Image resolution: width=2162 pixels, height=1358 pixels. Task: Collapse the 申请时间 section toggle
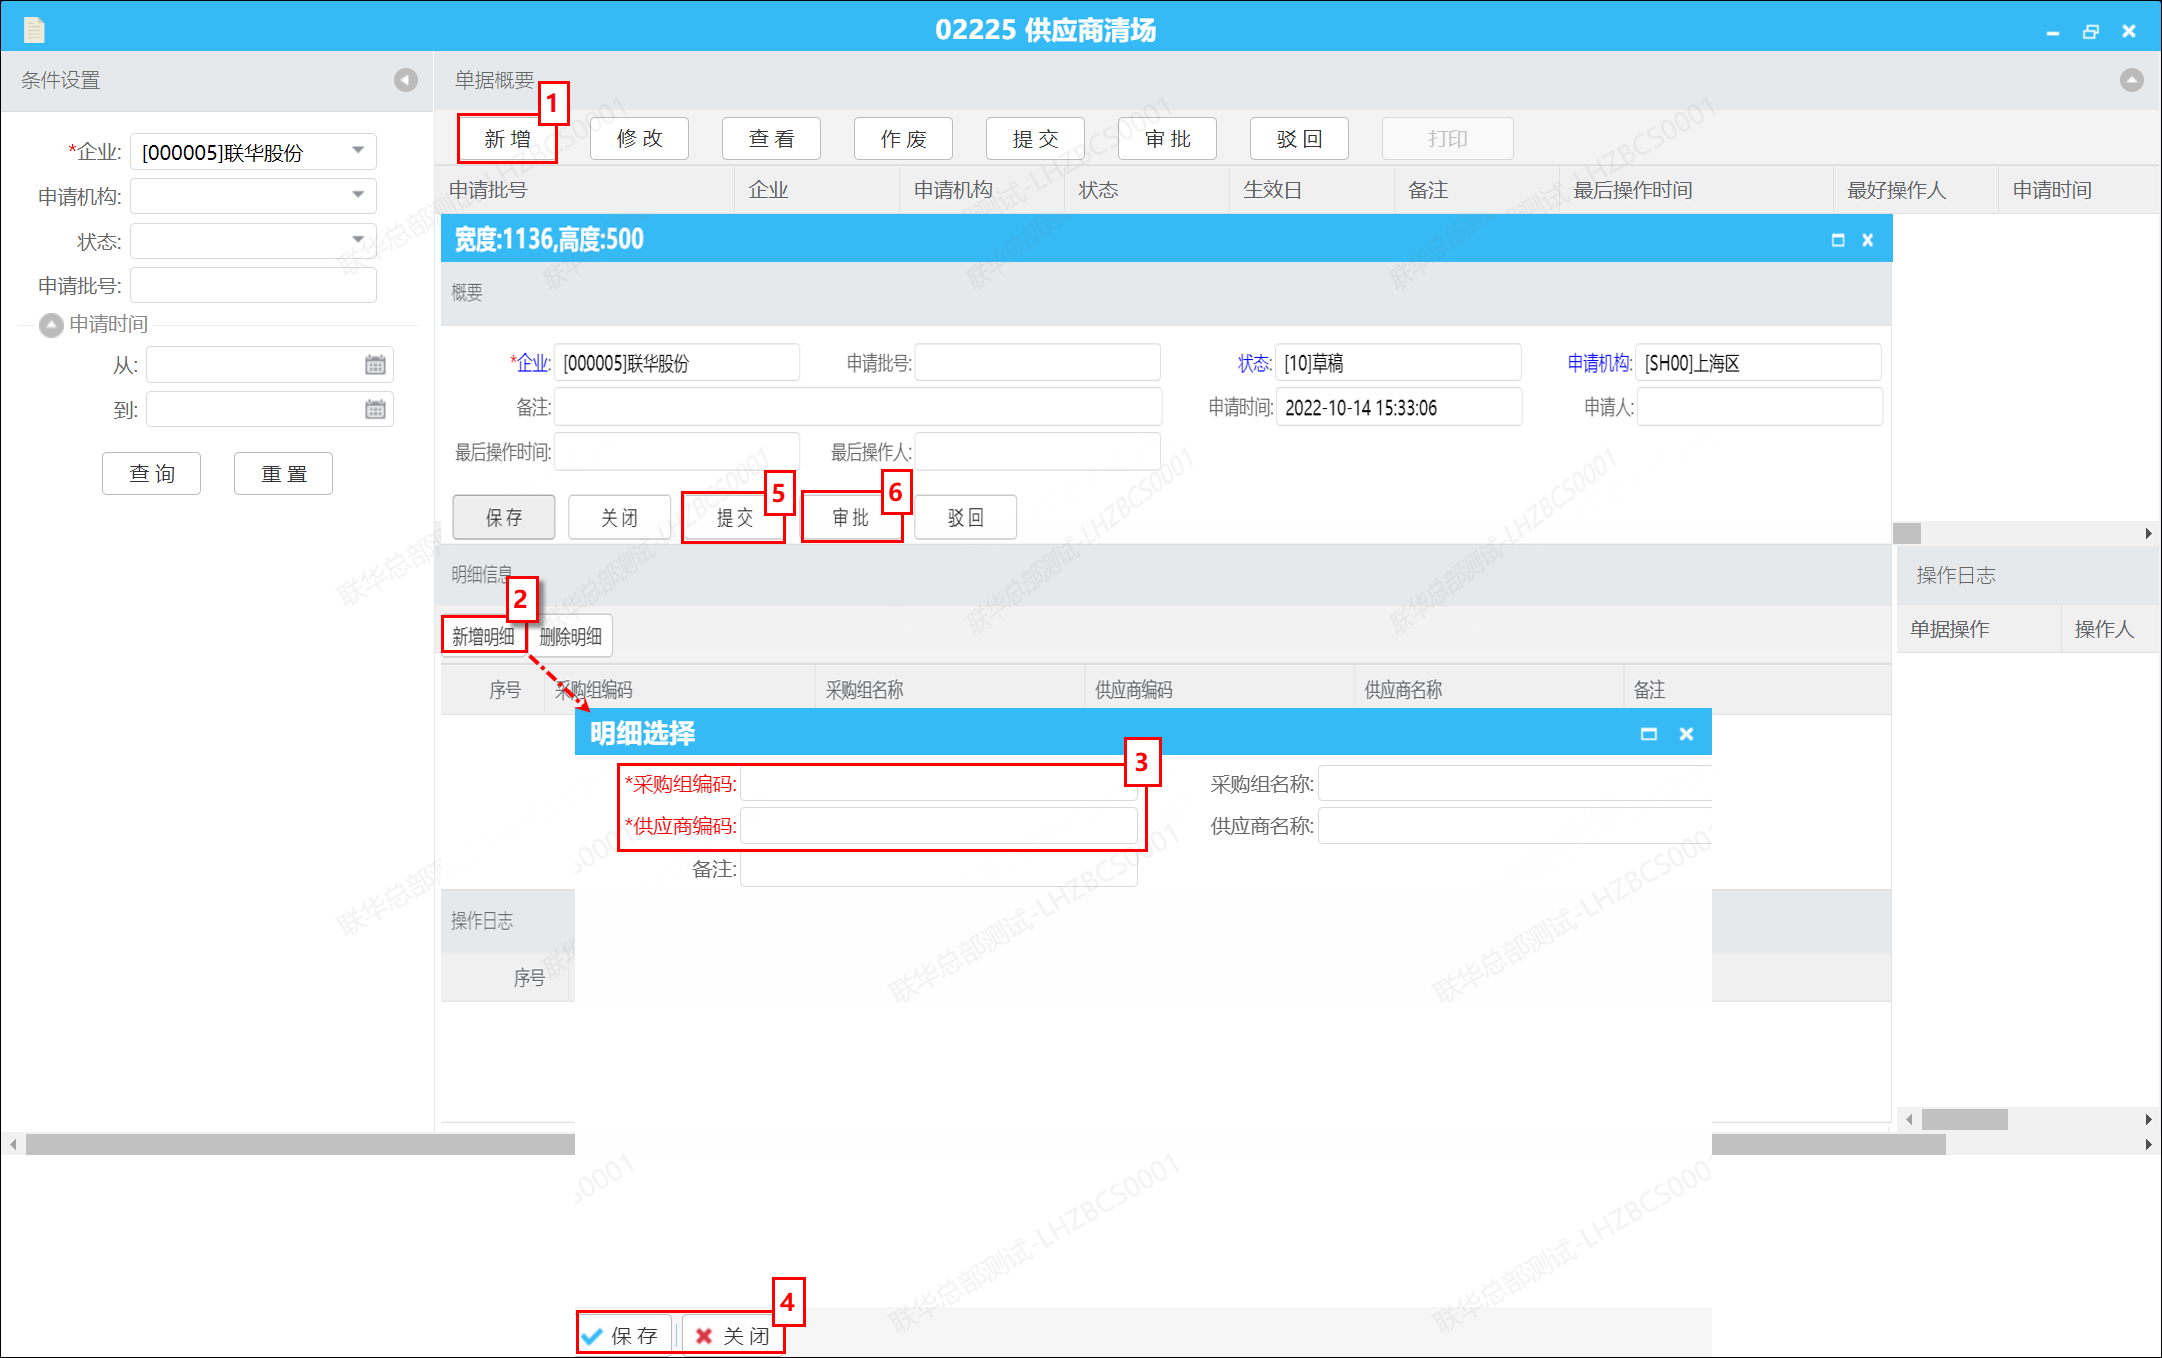[51, 325]
